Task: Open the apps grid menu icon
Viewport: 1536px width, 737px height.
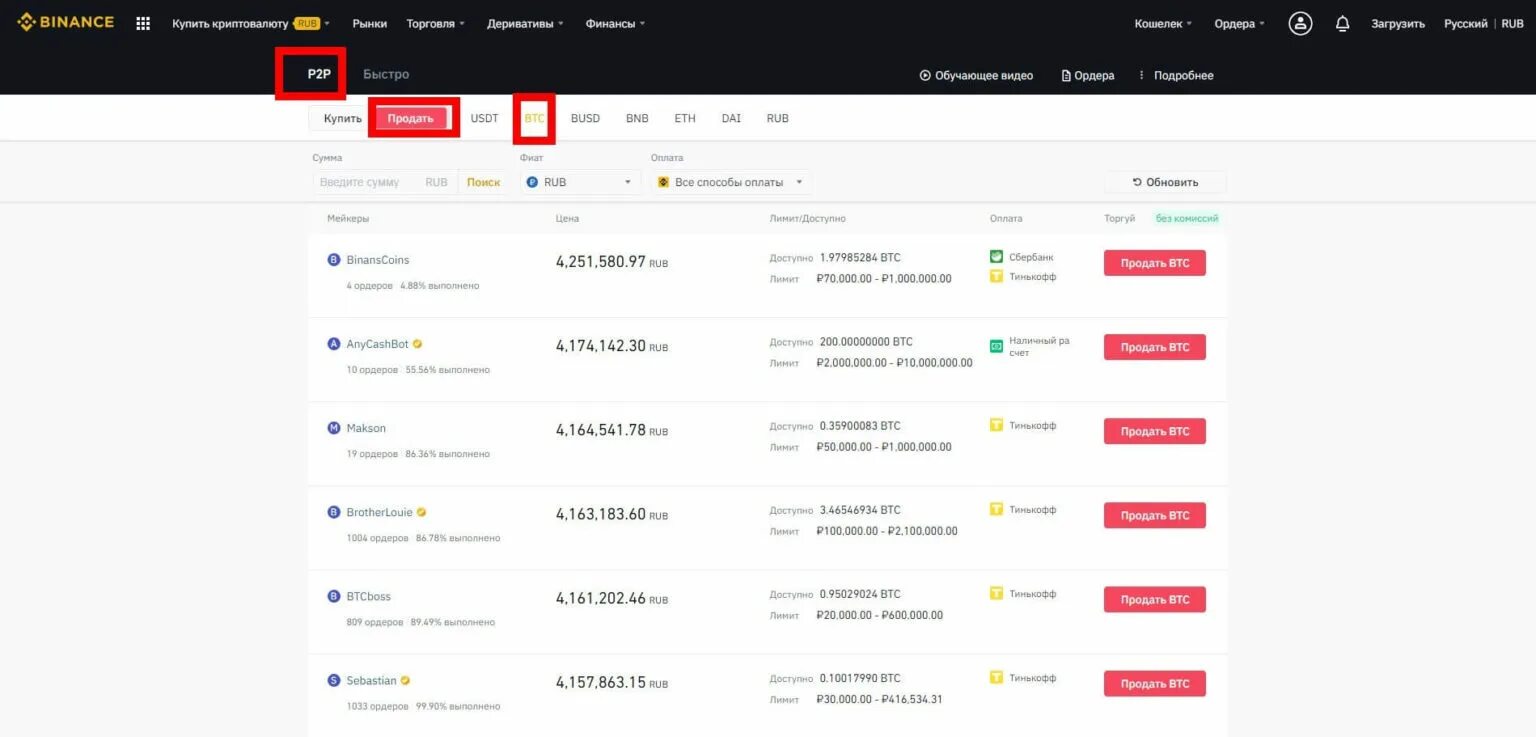Action: click(x=143, y=23)
